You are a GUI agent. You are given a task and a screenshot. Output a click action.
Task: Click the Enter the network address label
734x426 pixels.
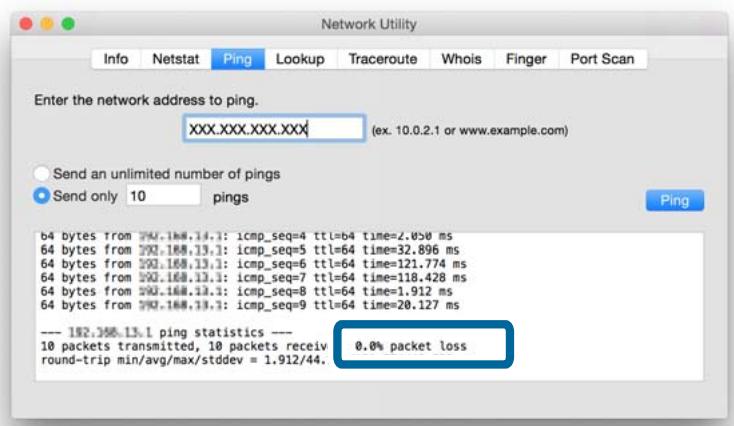pyautogui.click(x=146, y=100)
